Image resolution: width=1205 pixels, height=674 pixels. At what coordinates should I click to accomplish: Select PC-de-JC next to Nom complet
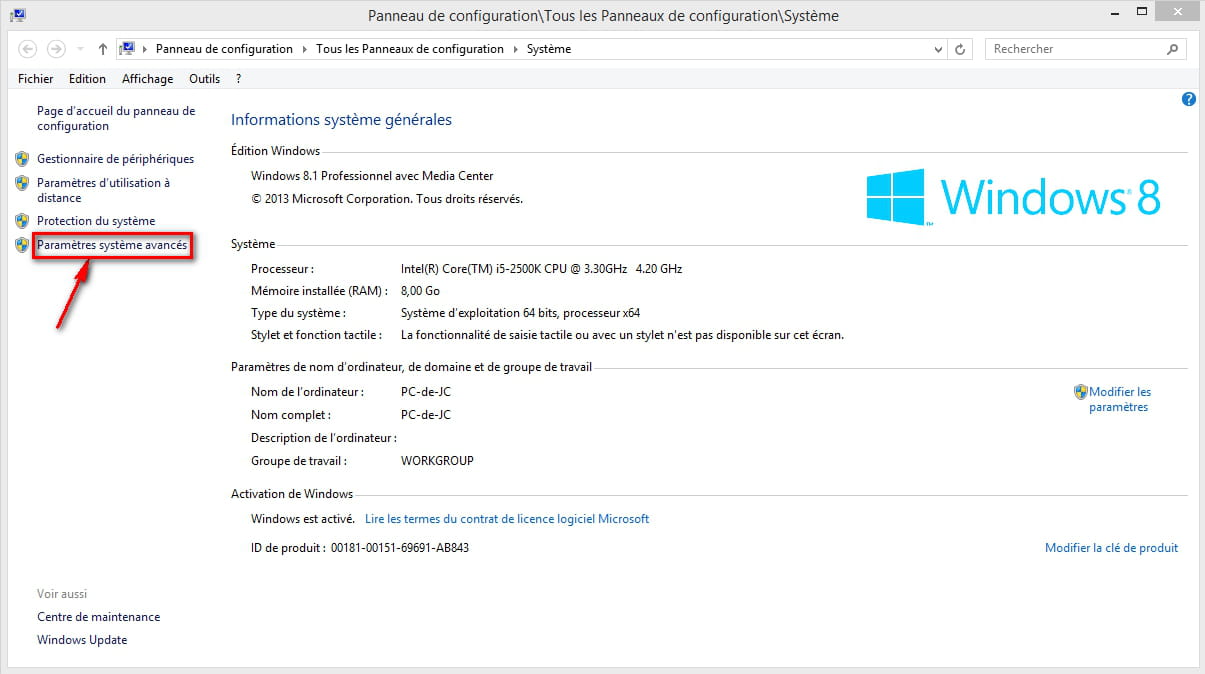[426, 415]
